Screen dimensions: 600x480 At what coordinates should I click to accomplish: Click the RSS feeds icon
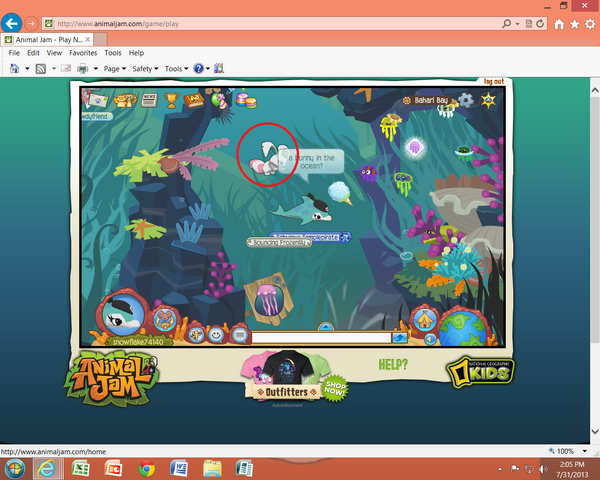[41, 69]
